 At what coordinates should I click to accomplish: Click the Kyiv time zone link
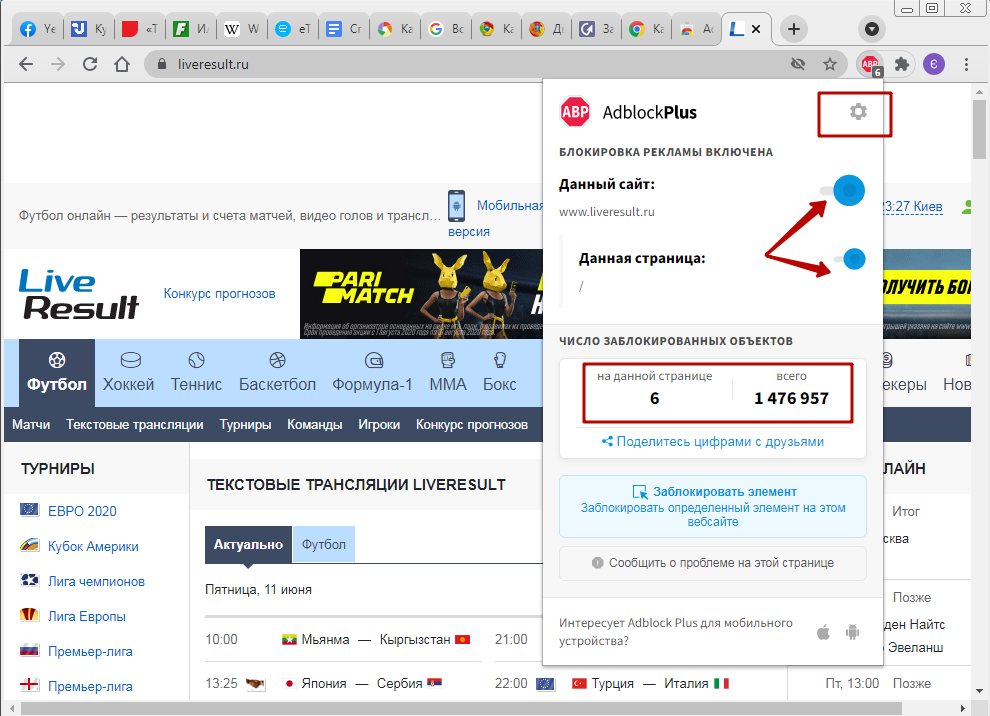(x=912, y=206)
